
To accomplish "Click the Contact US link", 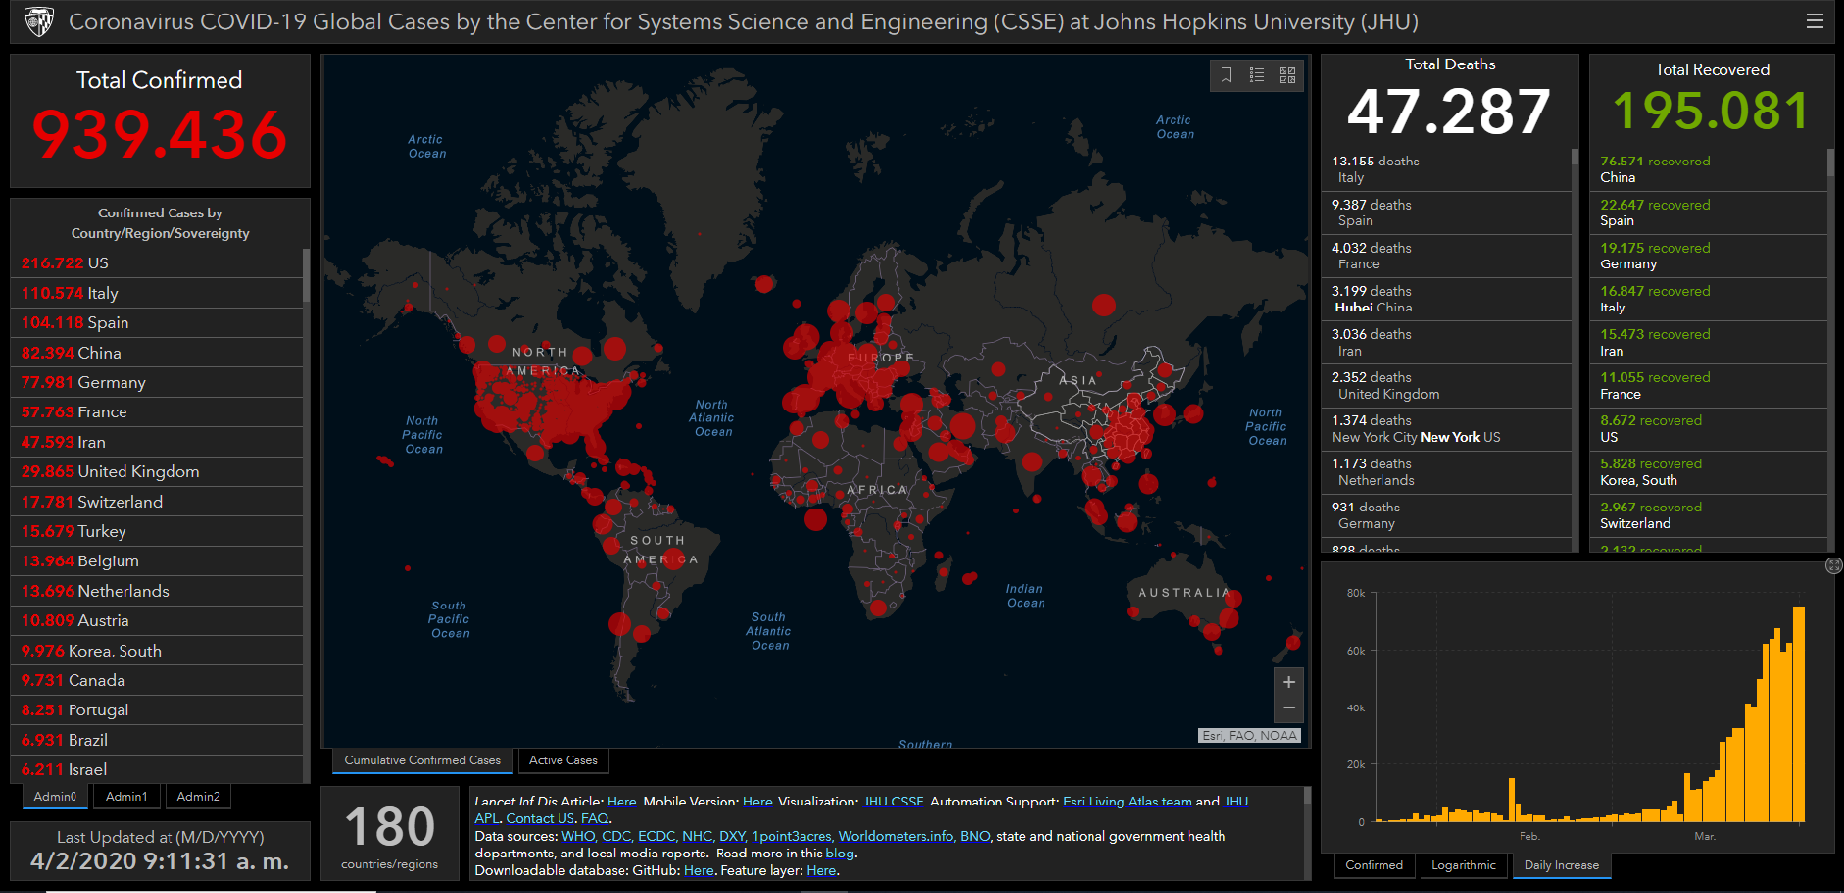I will pos(540,818).
